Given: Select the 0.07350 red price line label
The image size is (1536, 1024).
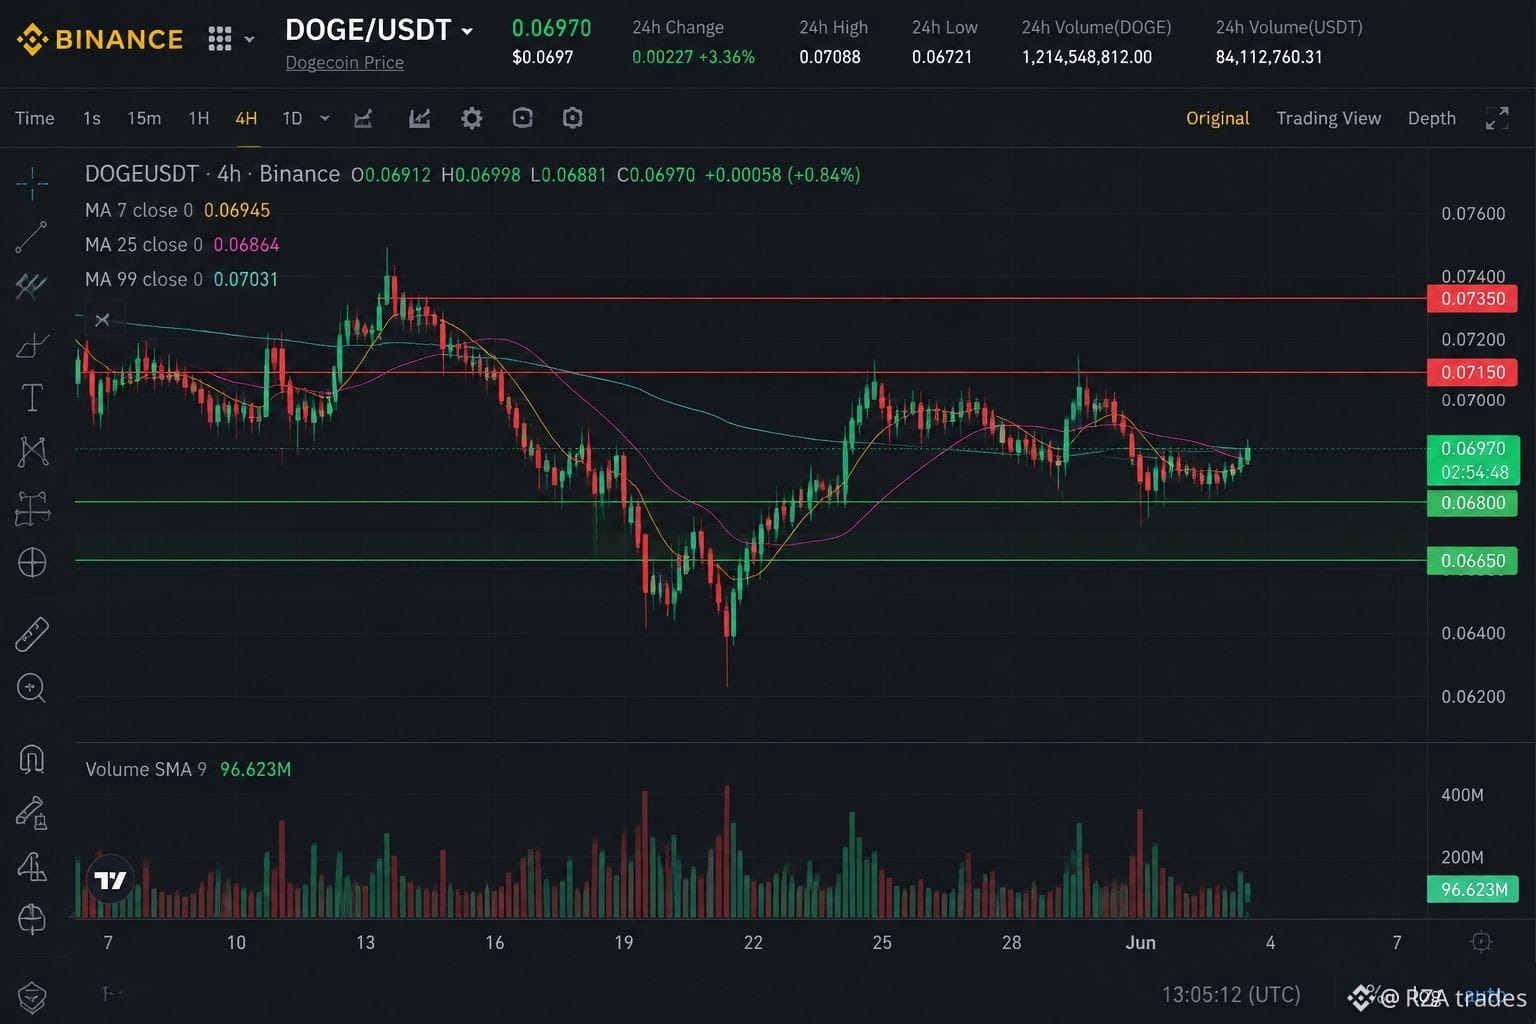Looking at the screenshot, I should pos(1473,298).
